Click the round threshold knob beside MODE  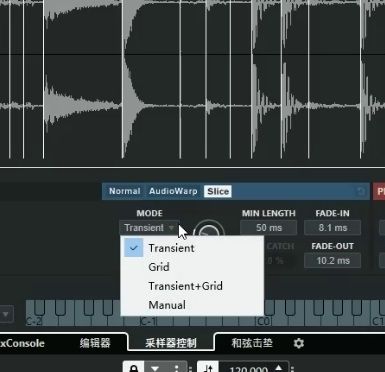pyautogui.click(x=209, y=229)
